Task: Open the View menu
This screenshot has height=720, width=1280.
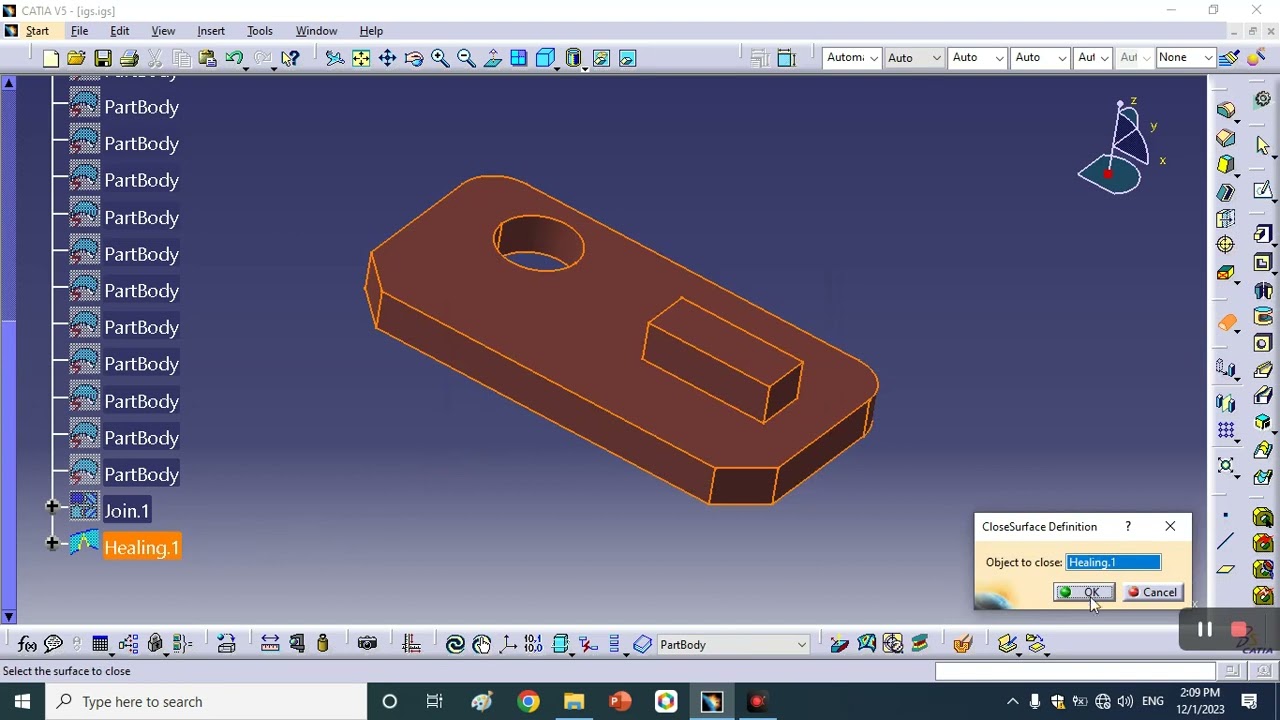Action: 162,31
